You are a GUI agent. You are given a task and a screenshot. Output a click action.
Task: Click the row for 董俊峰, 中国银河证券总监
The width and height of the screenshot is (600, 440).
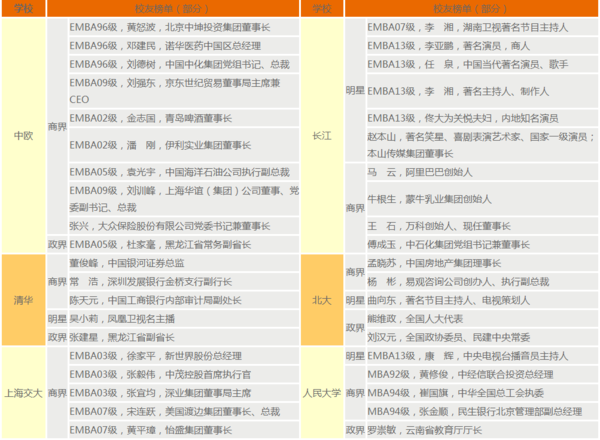pos(184,263)
